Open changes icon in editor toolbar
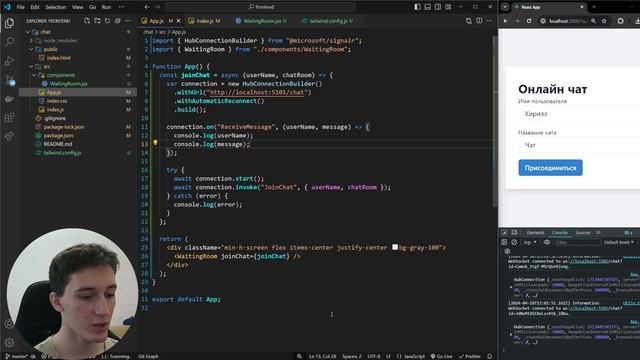The width and height of the screenshot is (640, 360). click(469, 20)
